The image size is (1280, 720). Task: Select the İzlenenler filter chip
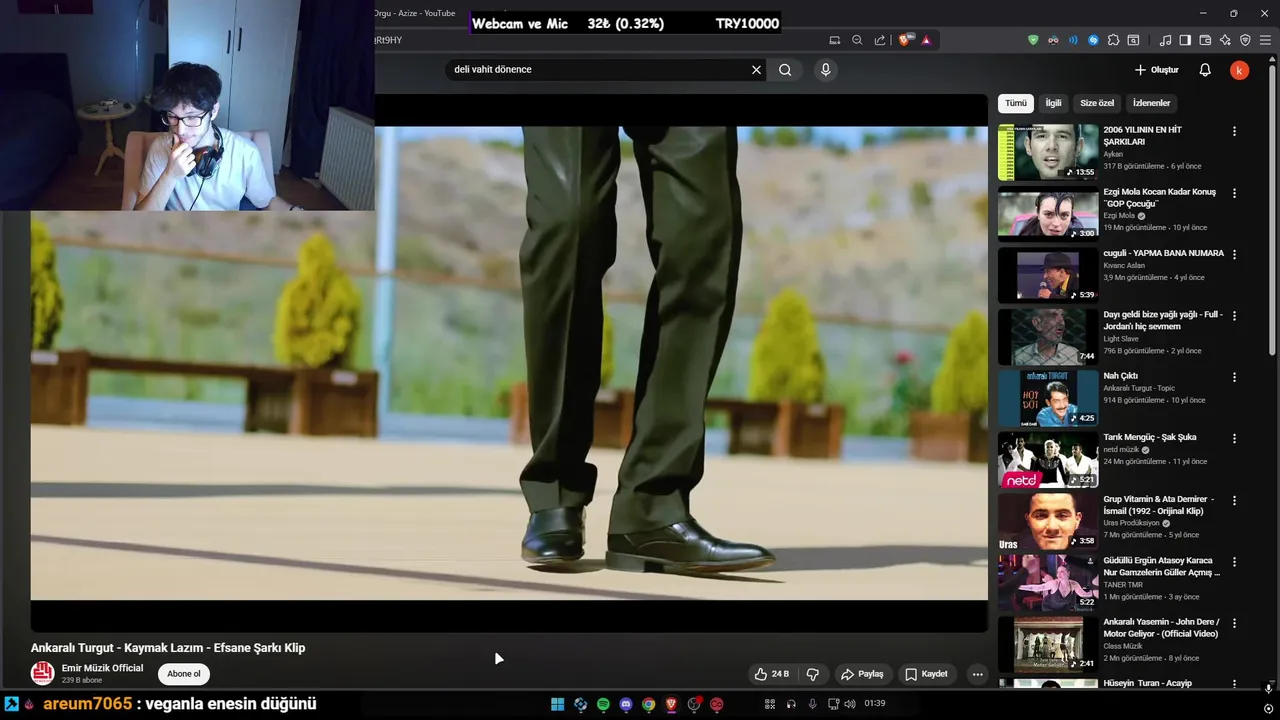pos(1151,103)
